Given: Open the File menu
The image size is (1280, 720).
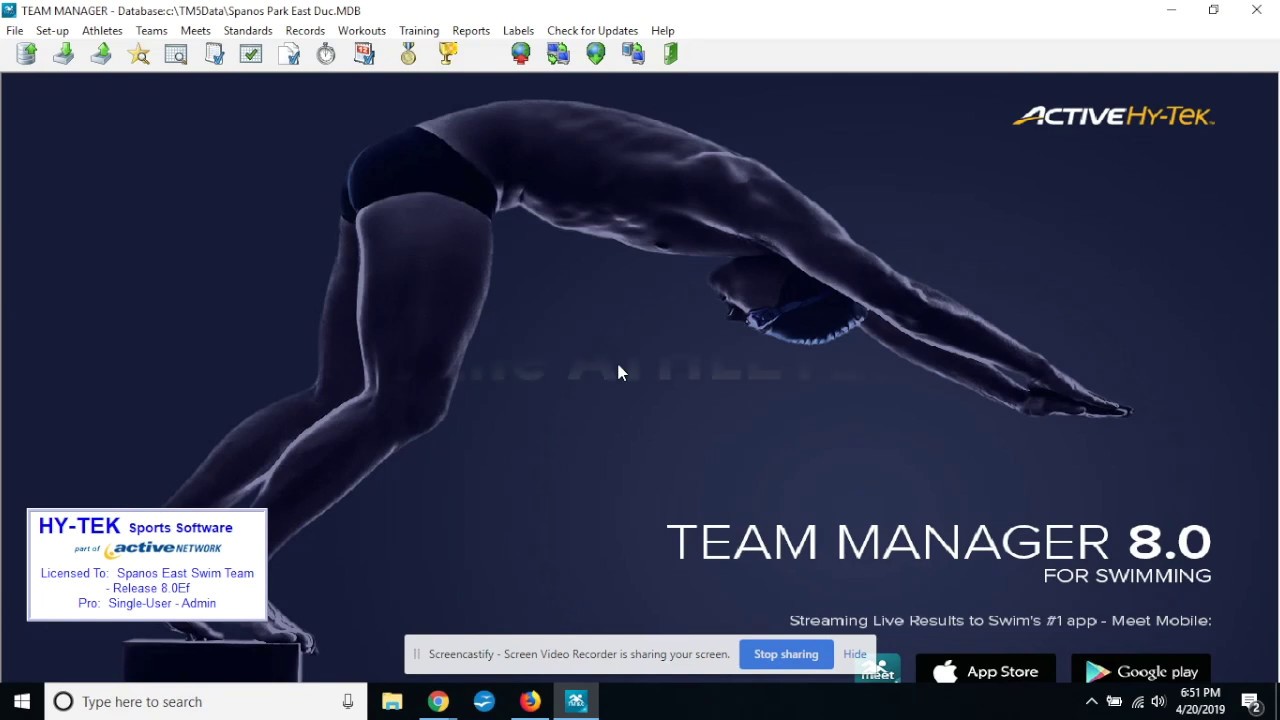Looking at the screenshot, I should point(15,31).
